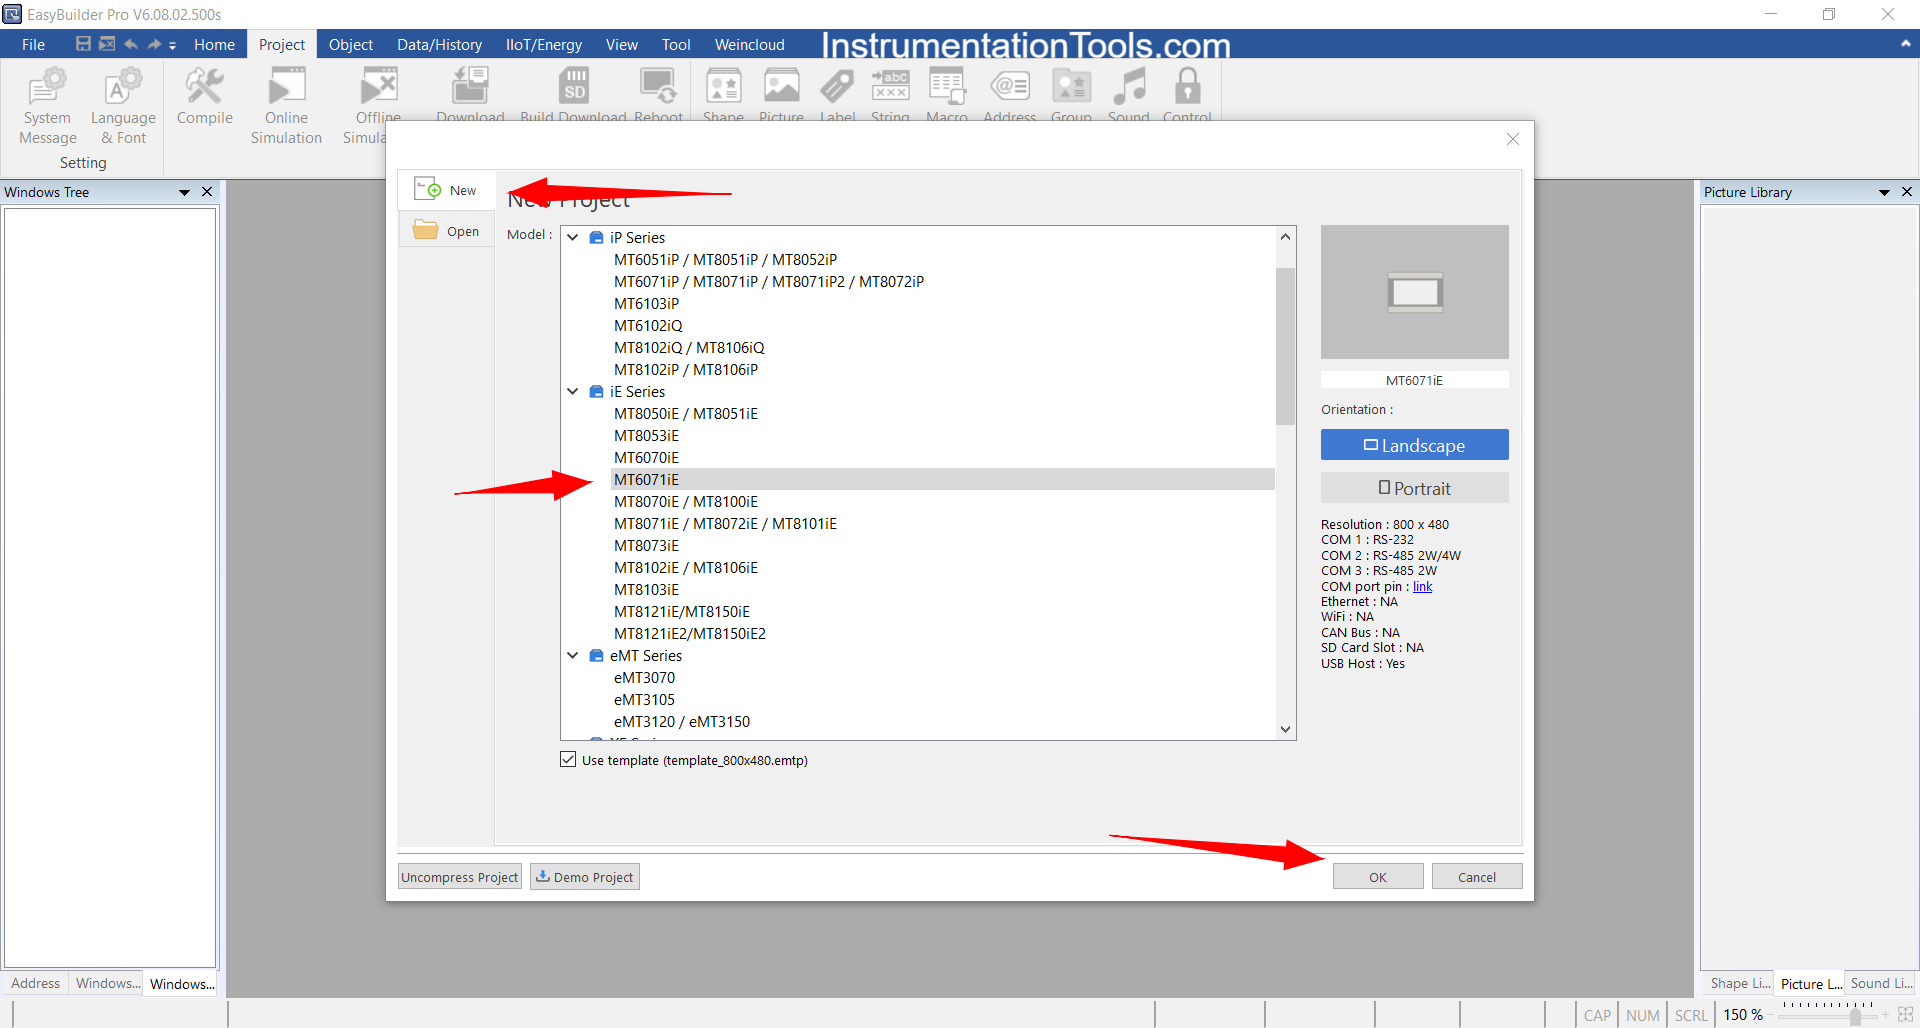Collapse the eMT Series tree node
This screenshot has width=1920, height=1028.
tap(573, 655)
